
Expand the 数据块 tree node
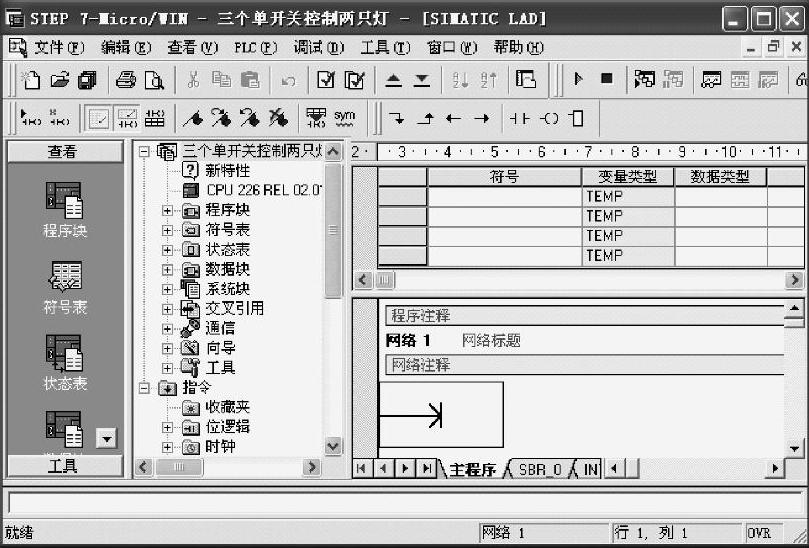coord(167,269)
